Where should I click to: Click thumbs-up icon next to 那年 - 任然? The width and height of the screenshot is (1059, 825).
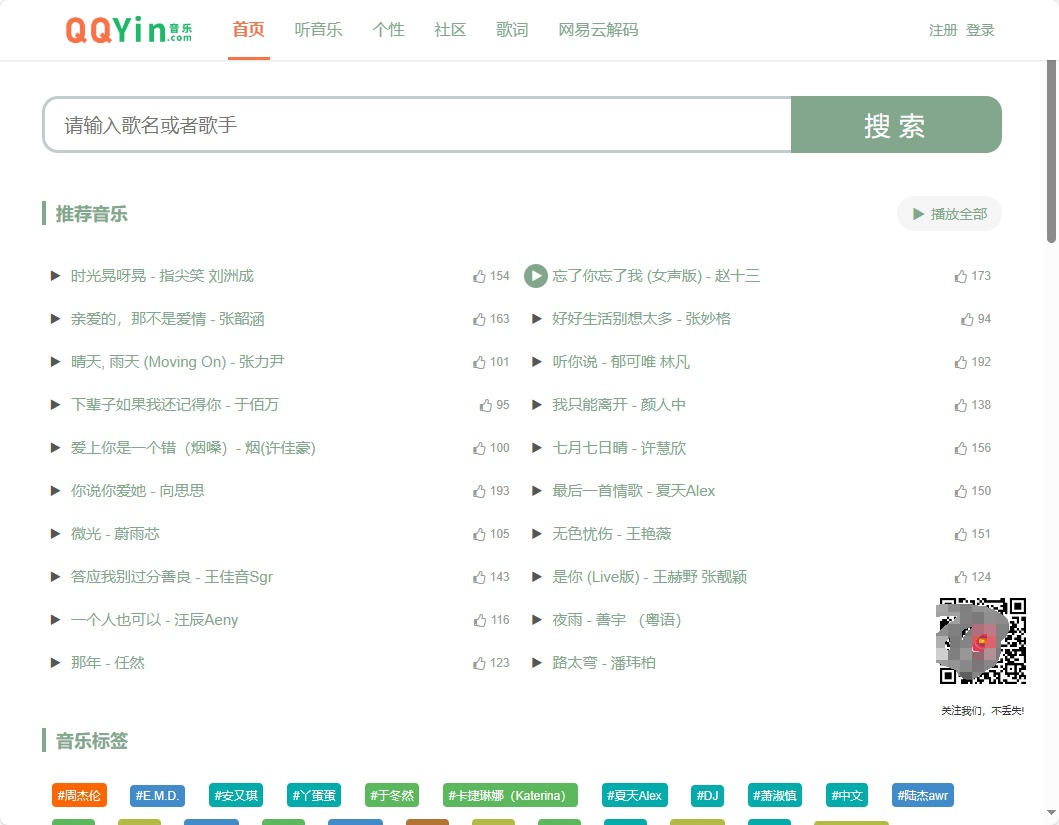pyautogui.click(x=479, y=663)
